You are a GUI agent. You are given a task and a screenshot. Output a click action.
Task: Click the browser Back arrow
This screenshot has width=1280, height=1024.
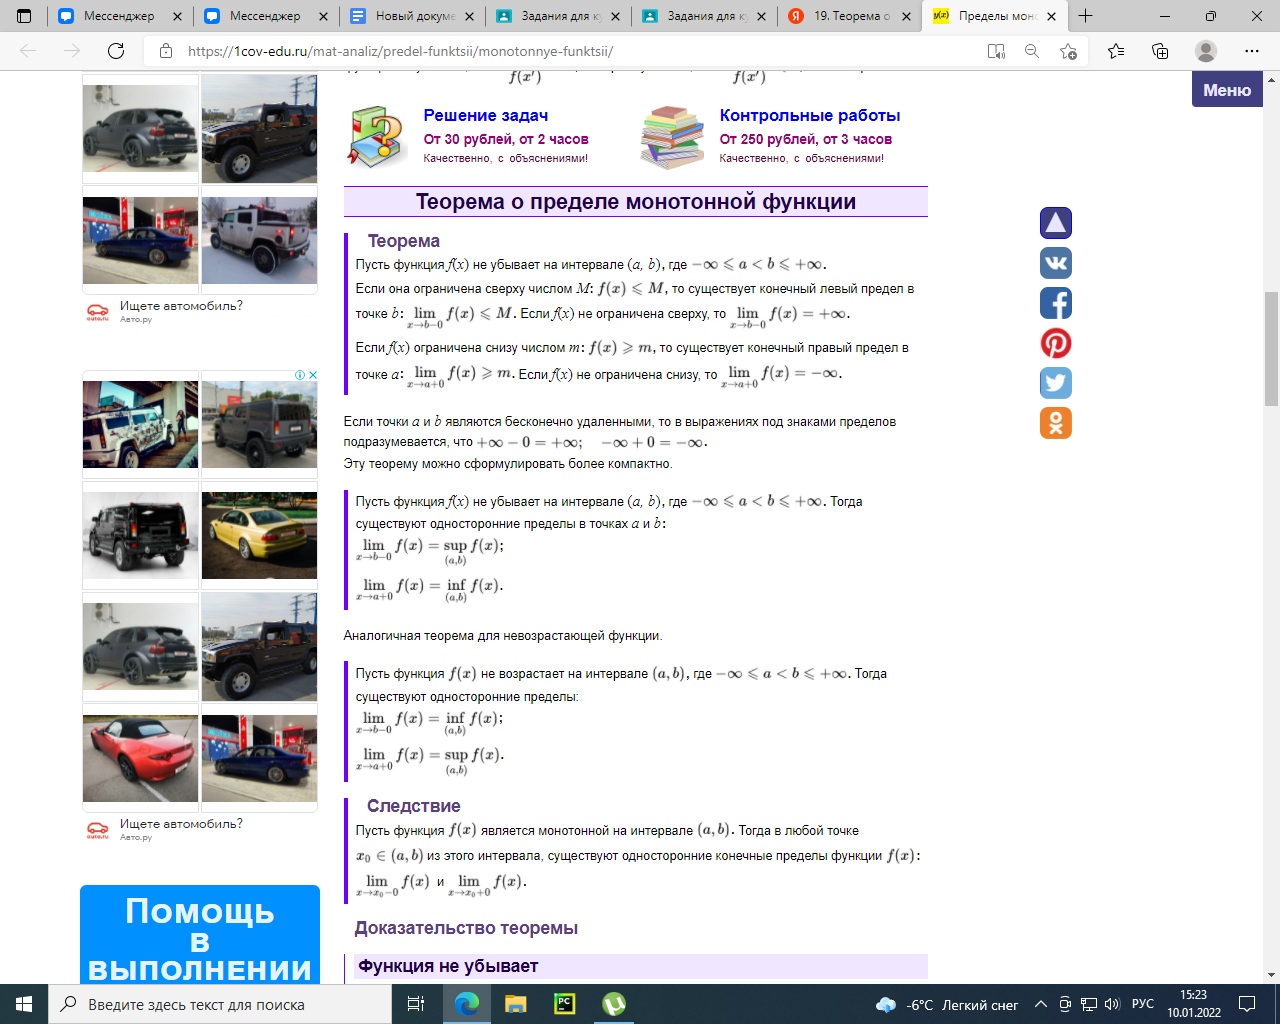[28, 51]
